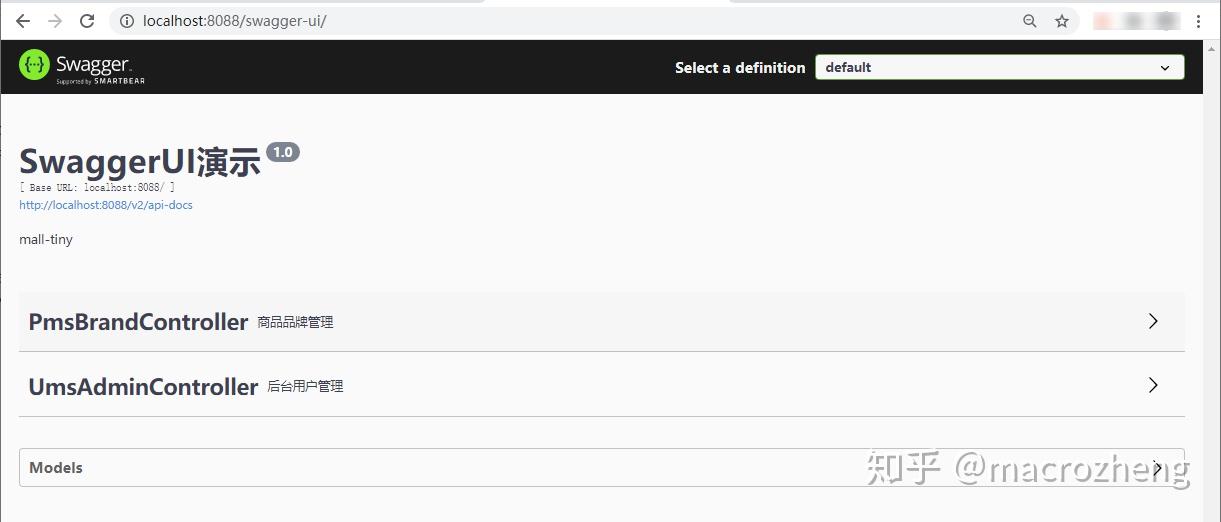This screenshot has height=522, width=1221.
Task: Bookmark this page with the star icon
Action: pyautogui.click(x=1062, y=21)
